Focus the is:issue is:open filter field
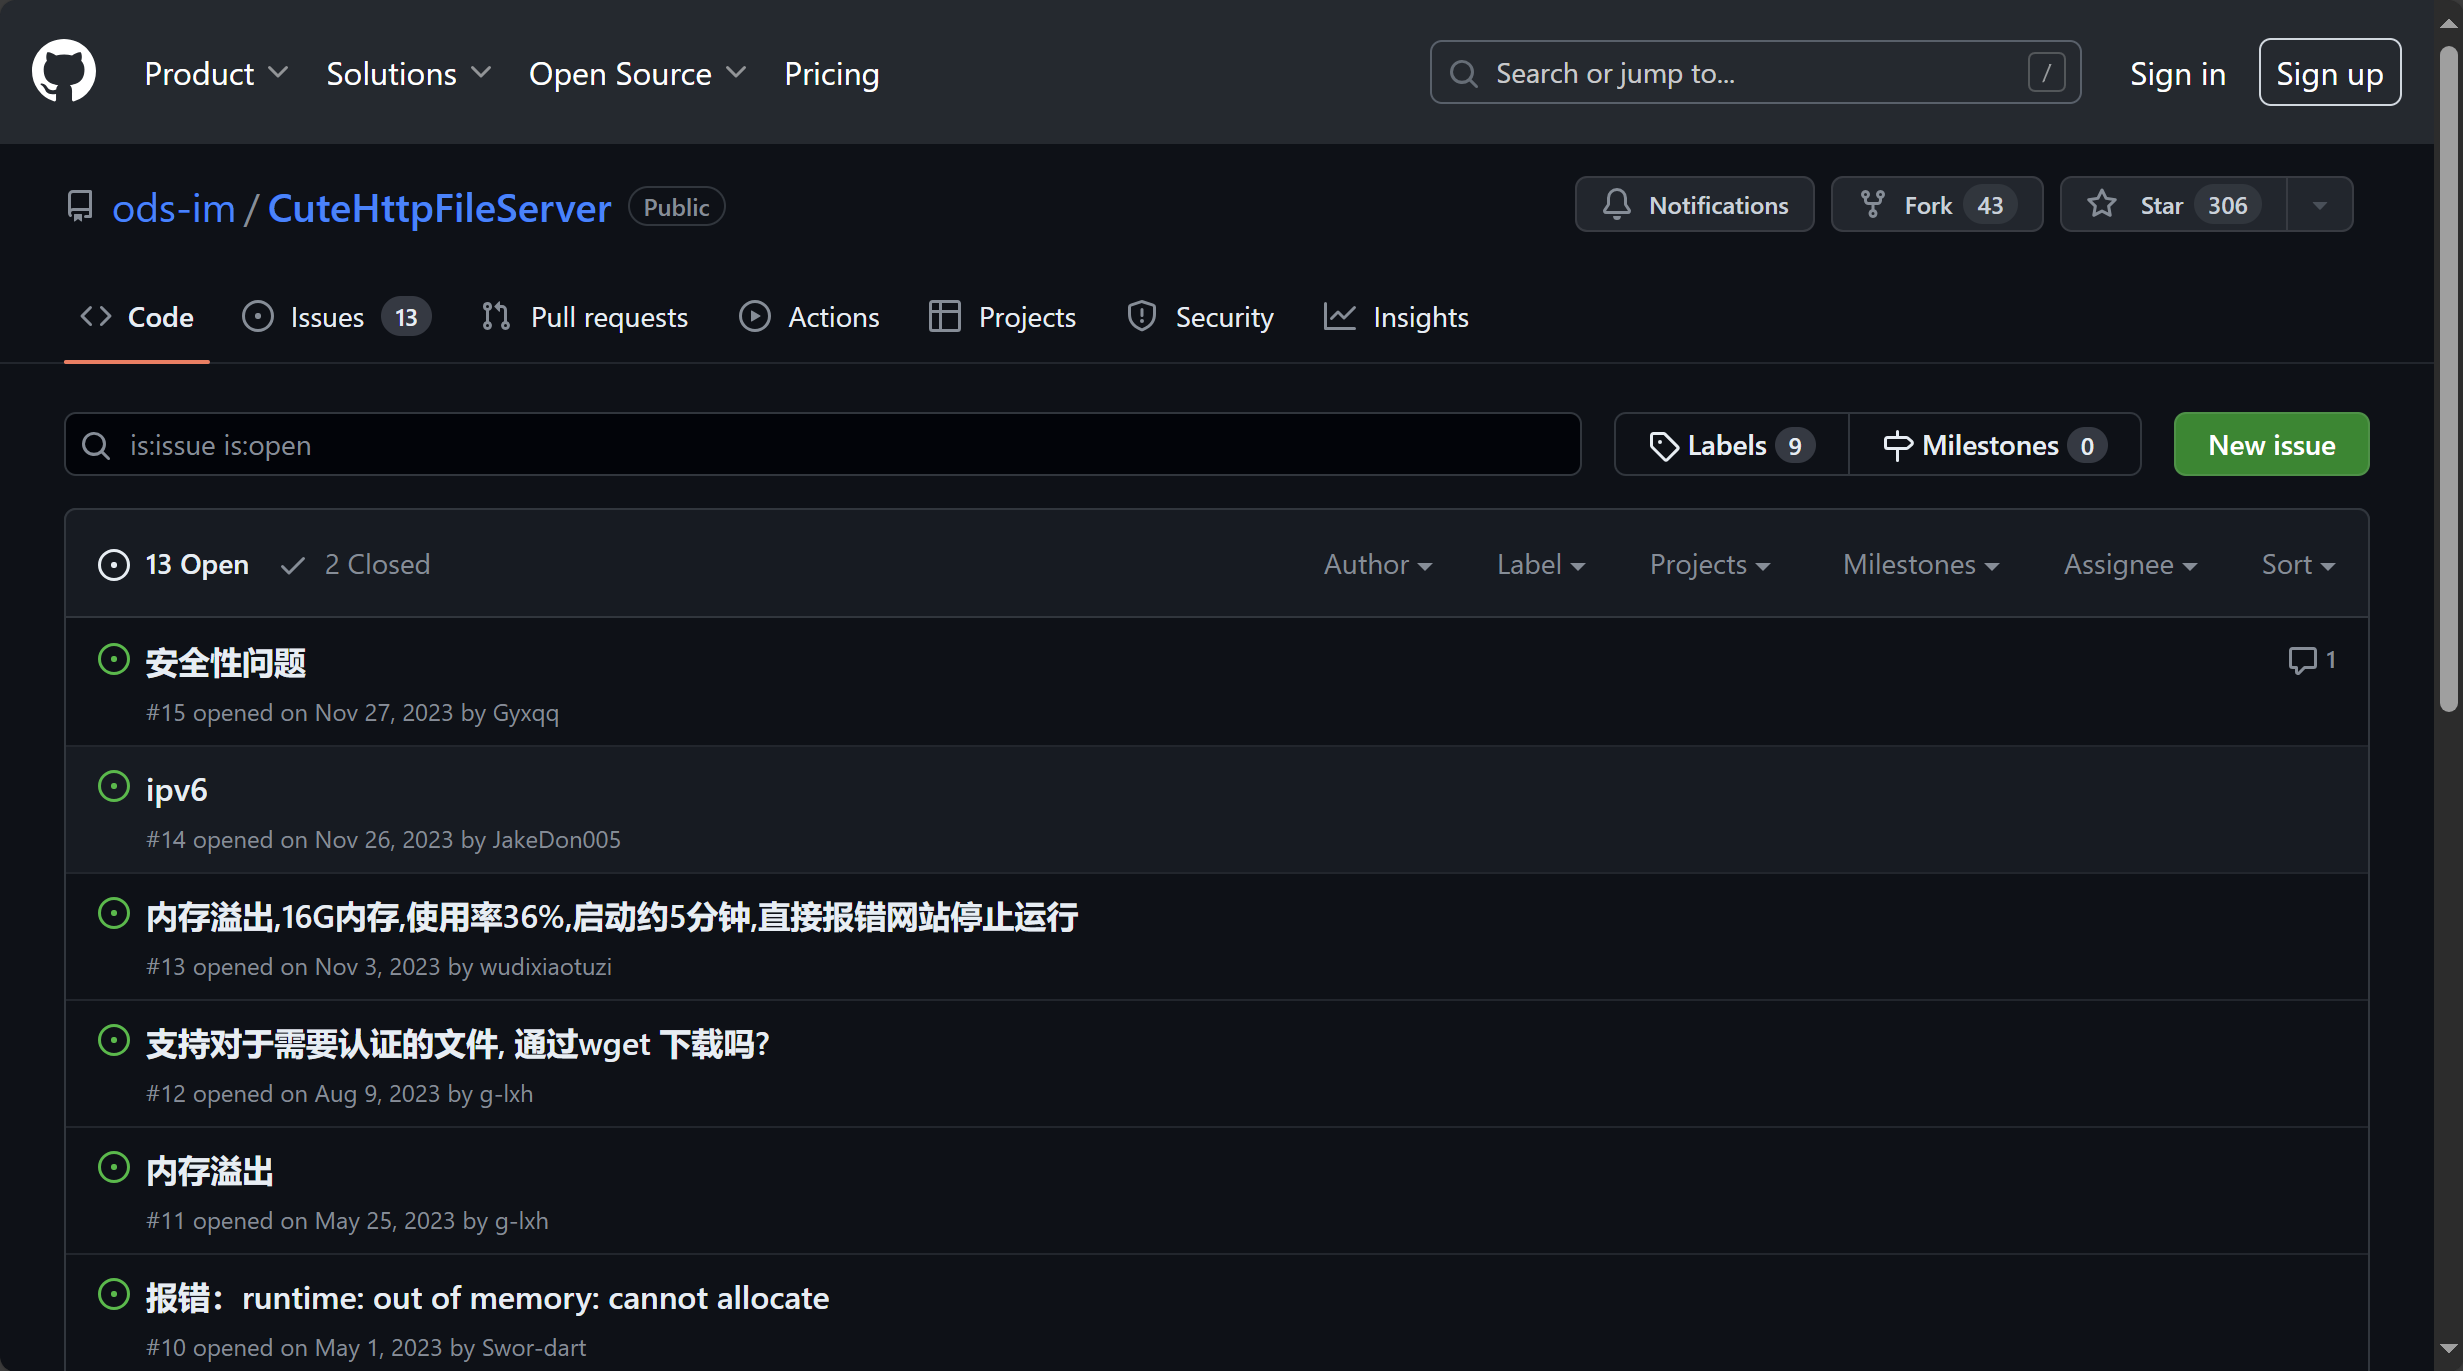Screen dimensions: 2463x1371 (x=822, y=445)
